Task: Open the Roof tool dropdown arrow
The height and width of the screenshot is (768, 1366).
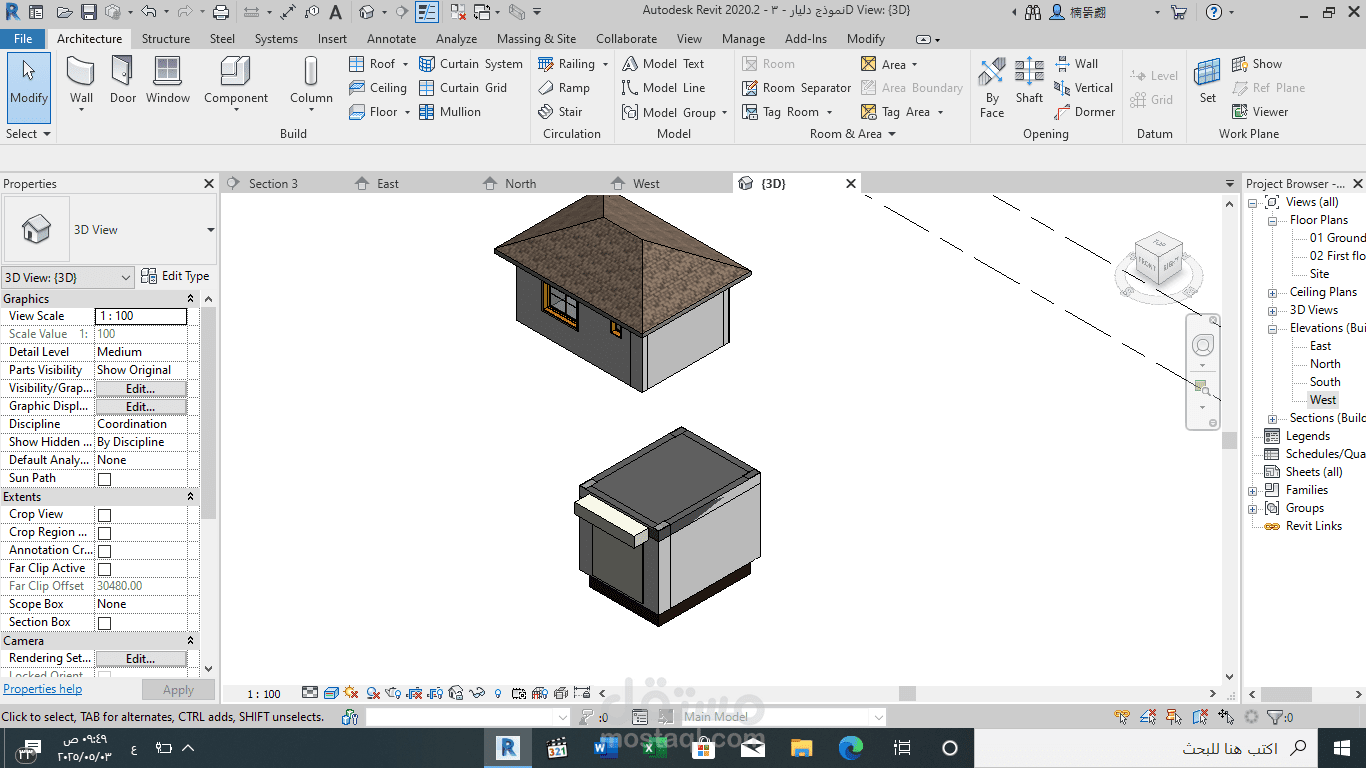Action: pos(405,64)
